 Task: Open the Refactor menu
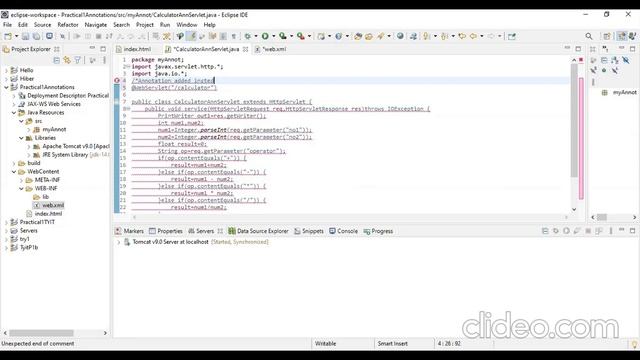[x=68, y=25]
